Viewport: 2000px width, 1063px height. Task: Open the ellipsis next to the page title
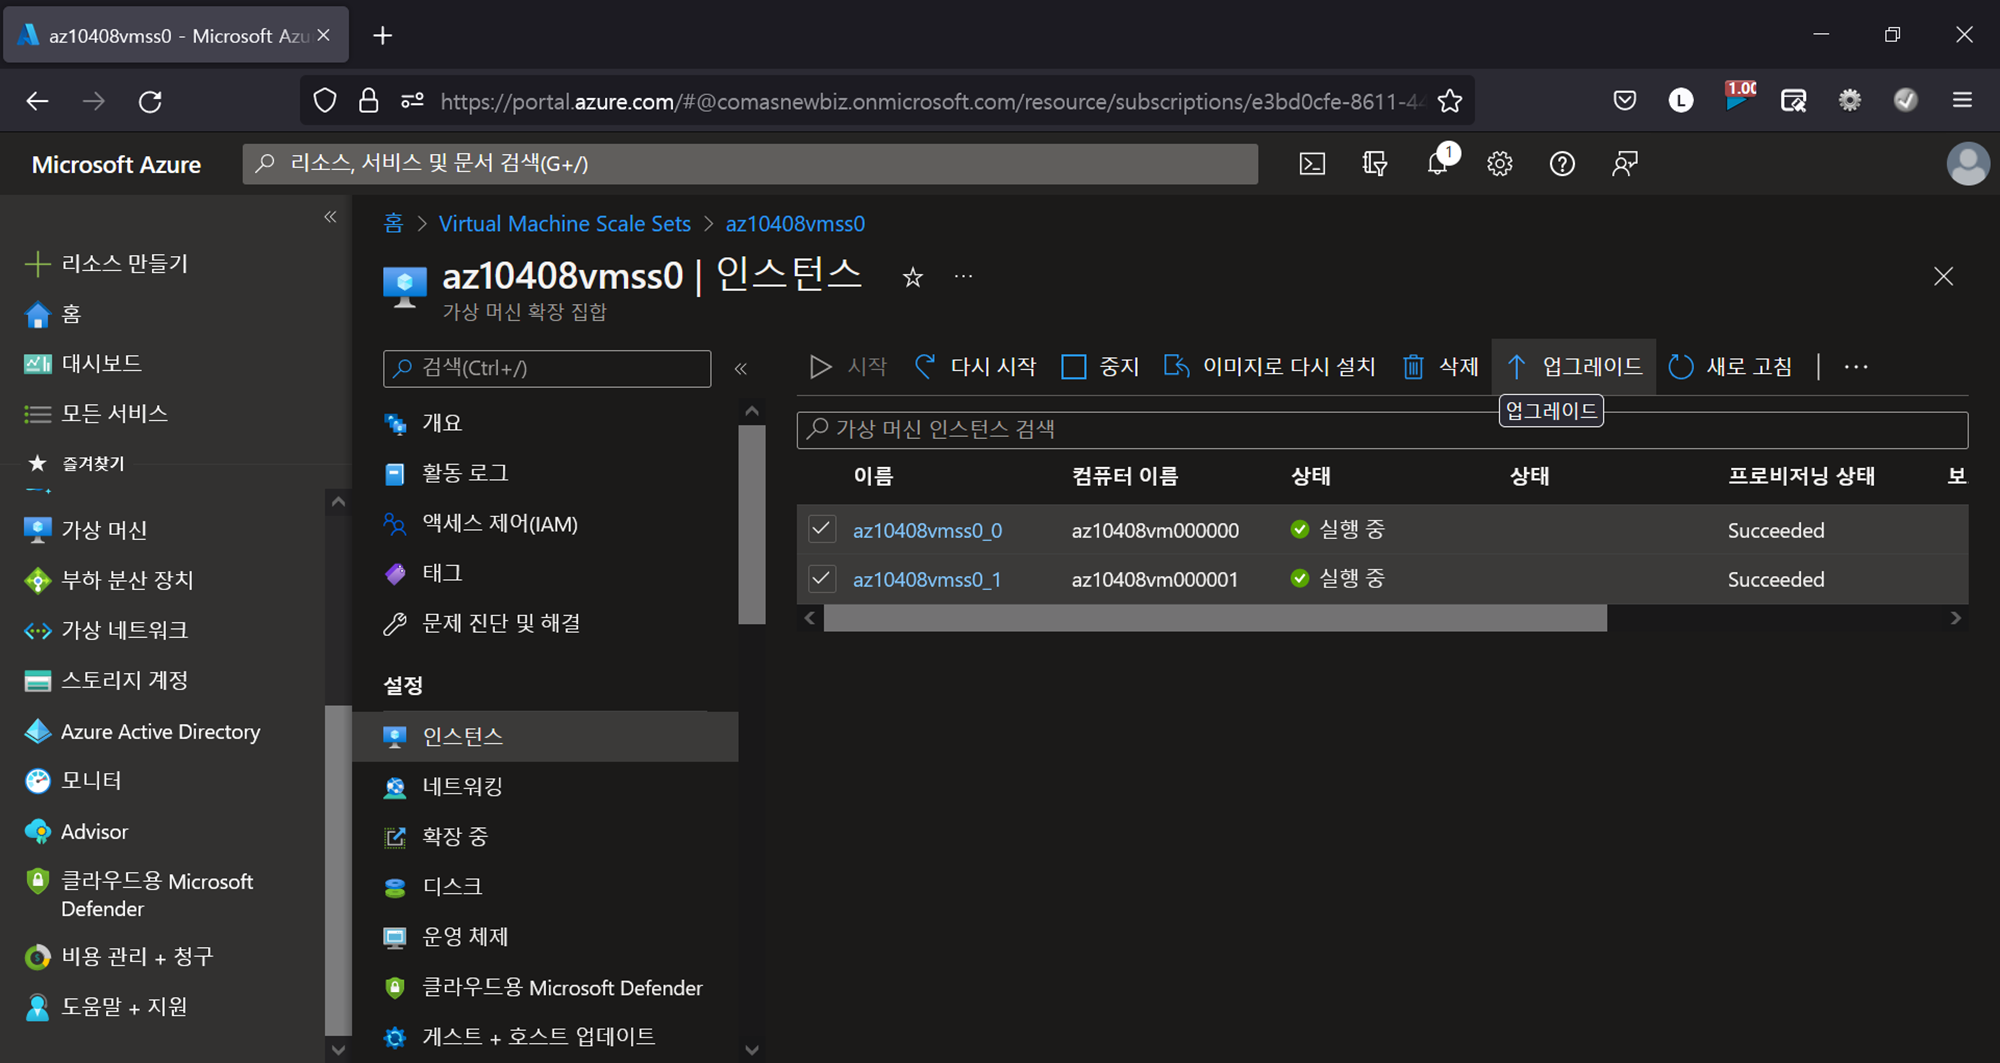pos(963,277)
